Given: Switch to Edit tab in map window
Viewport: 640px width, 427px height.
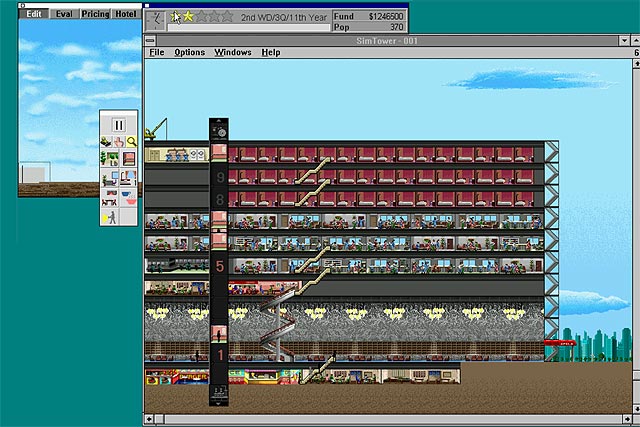Looking at the screenshot, I should [x=34, y=14].
